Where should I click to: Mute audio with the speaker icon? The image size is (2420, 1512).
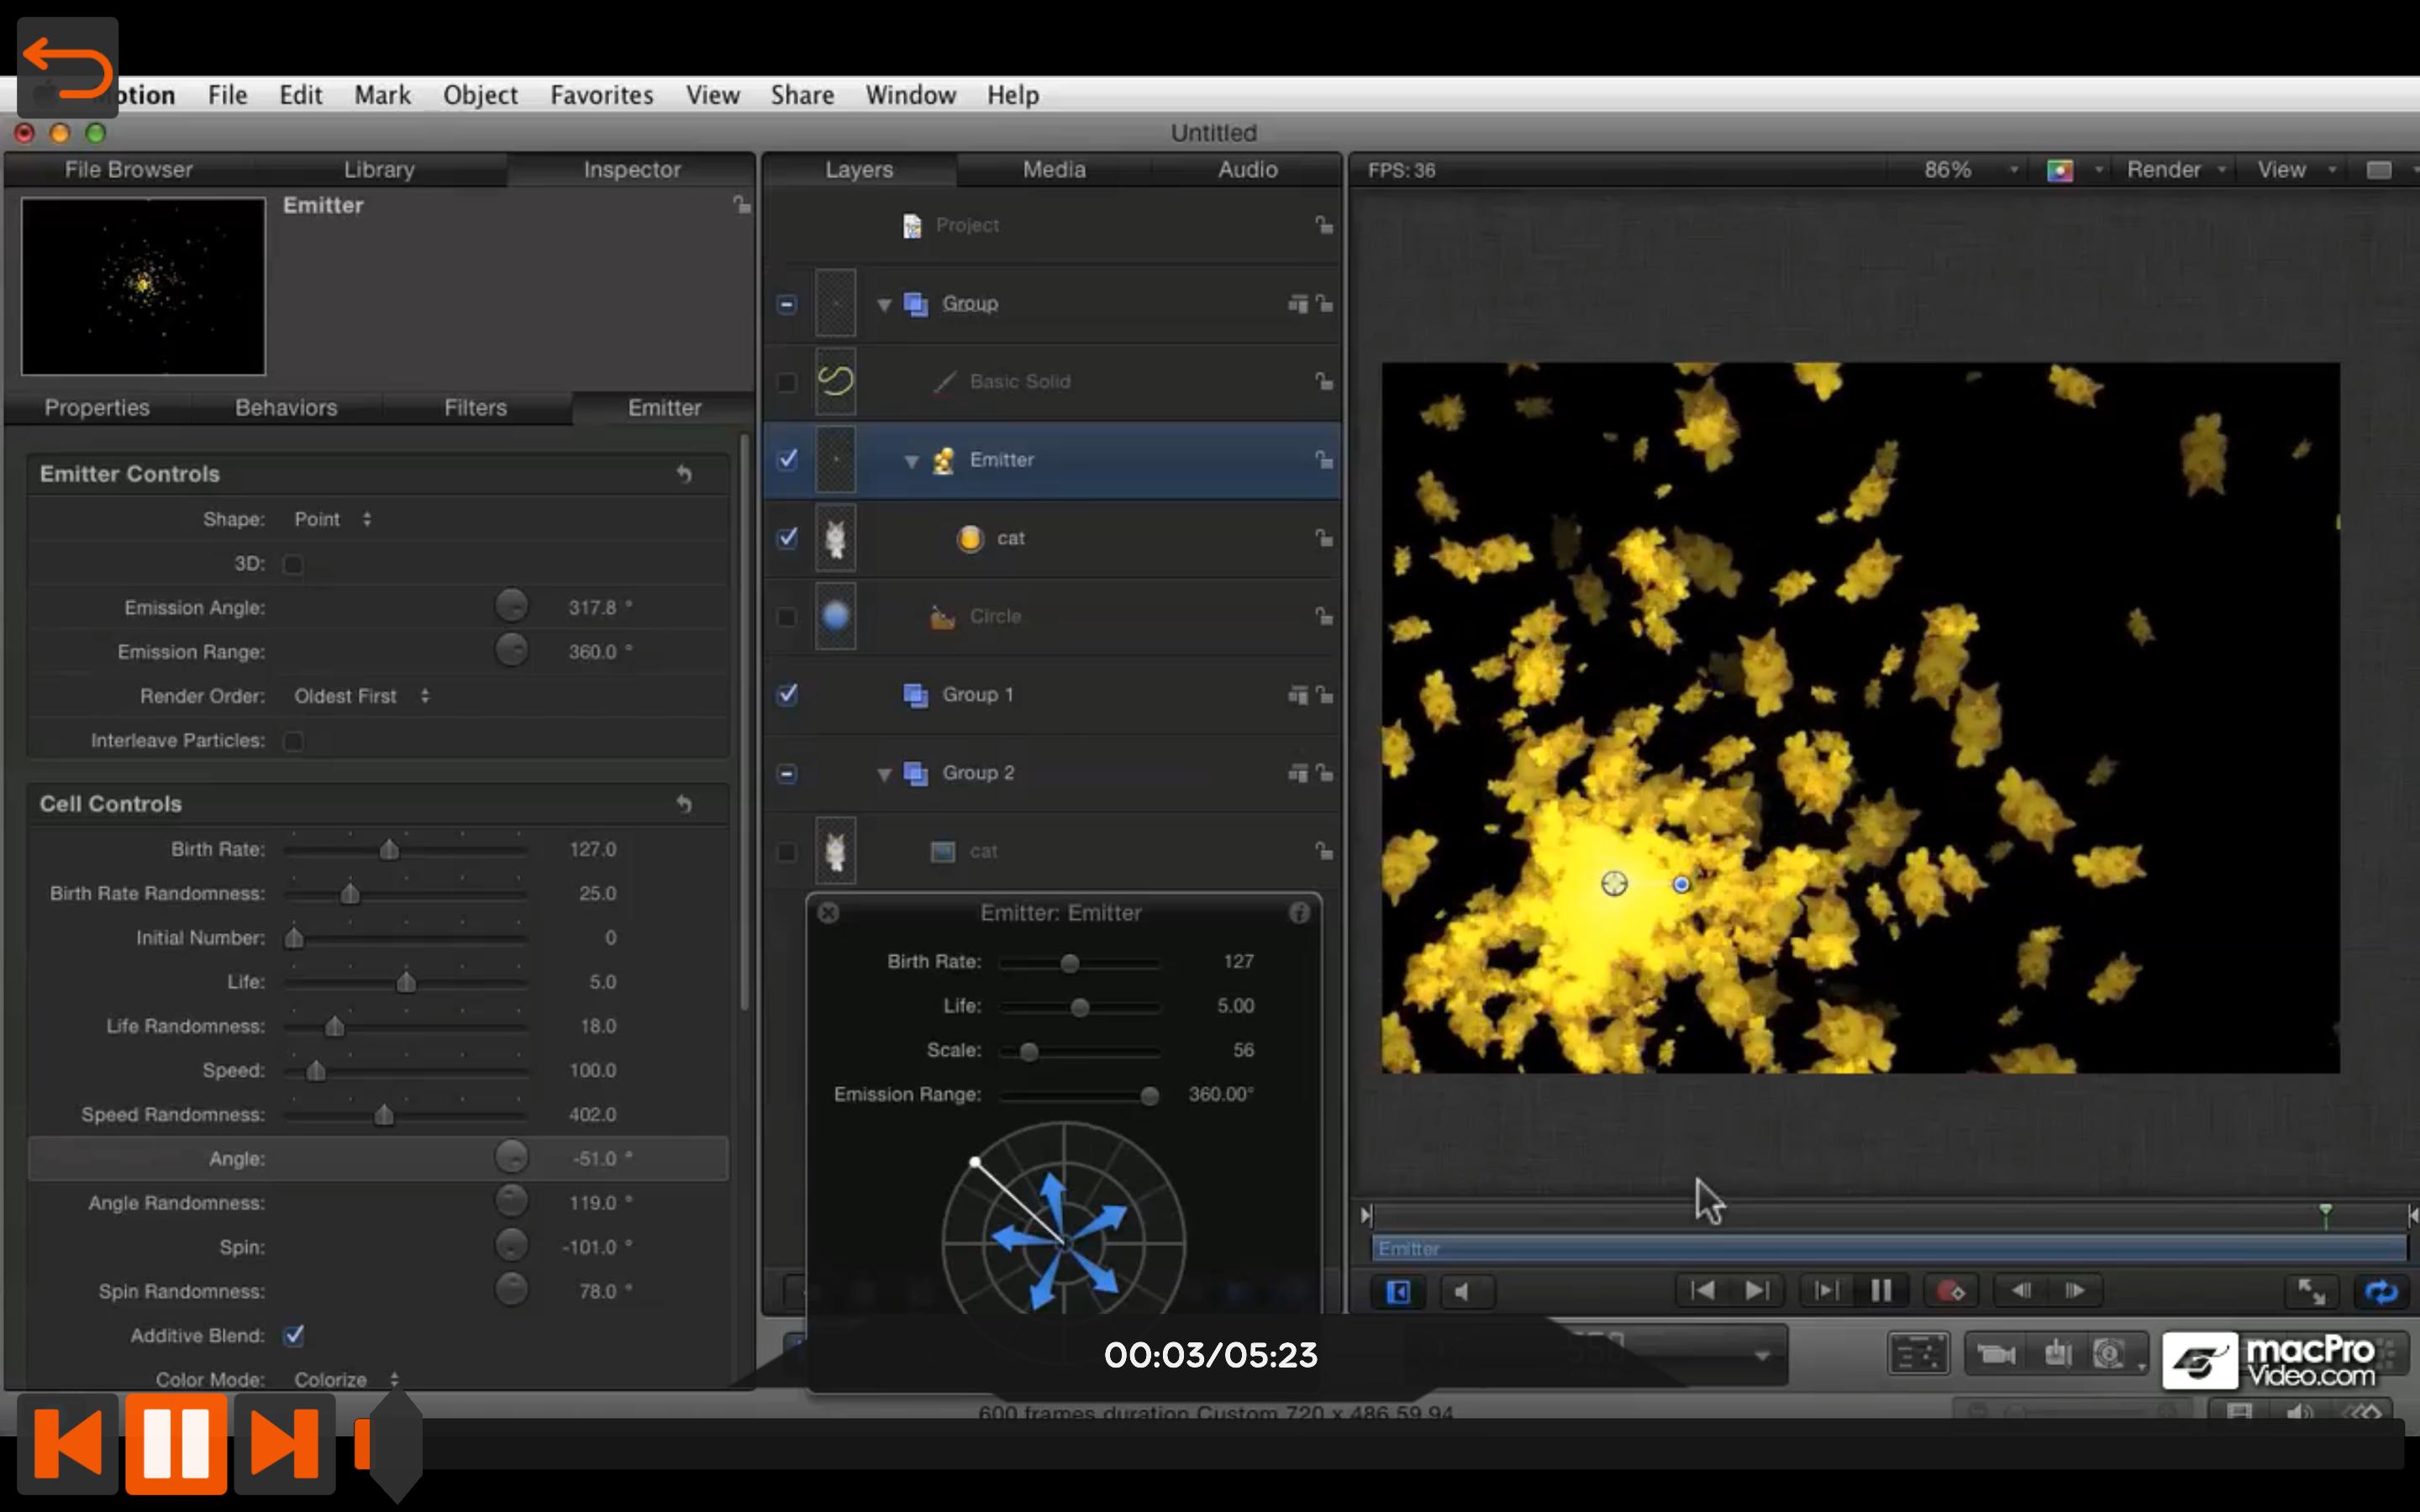coord(1467,1292)
